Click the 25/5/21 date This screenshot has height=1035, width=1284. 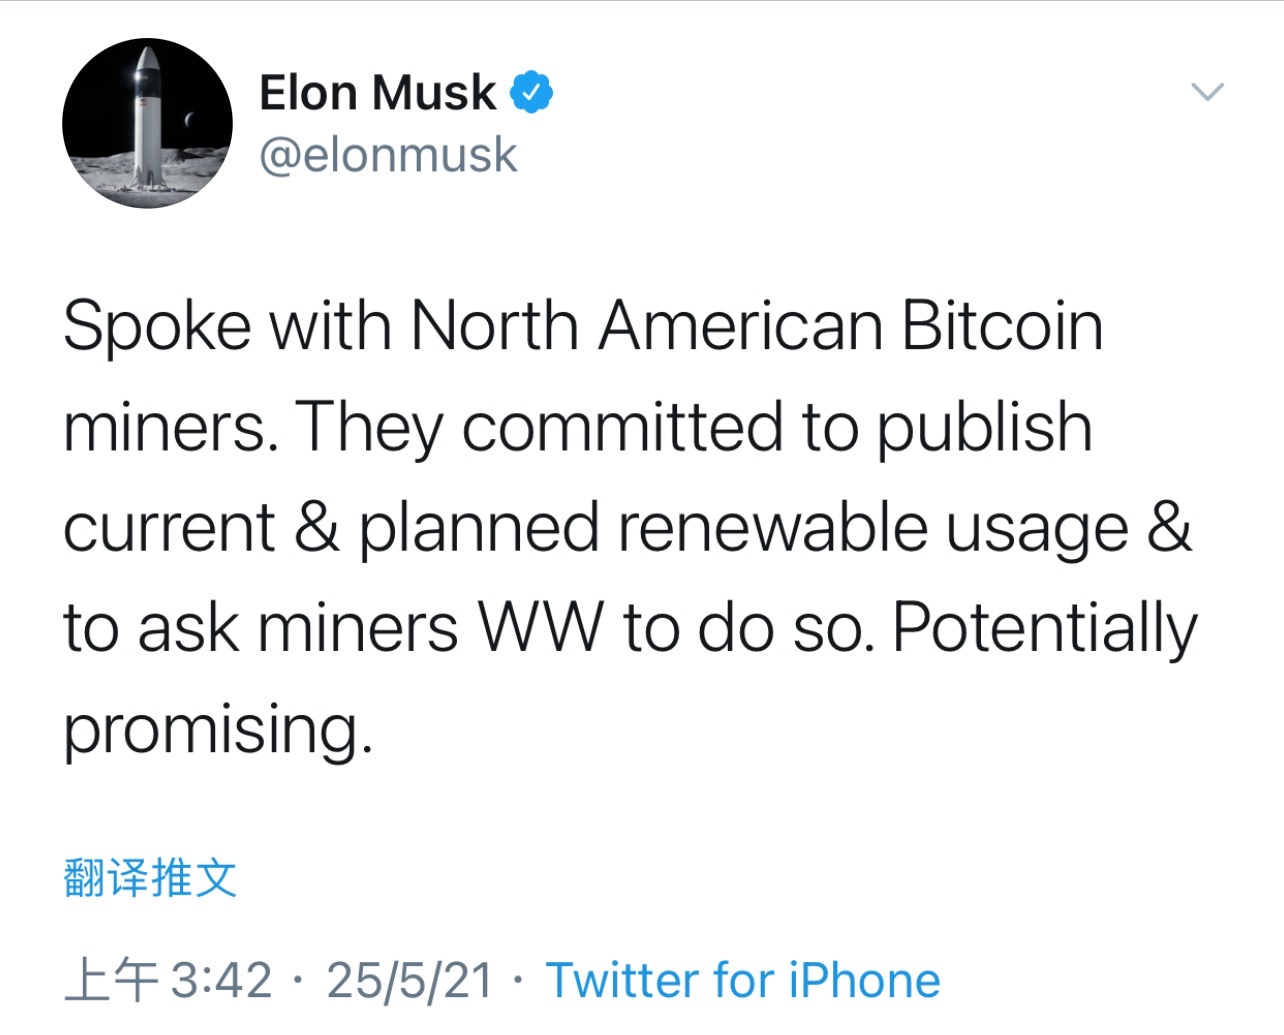(410, 980)
